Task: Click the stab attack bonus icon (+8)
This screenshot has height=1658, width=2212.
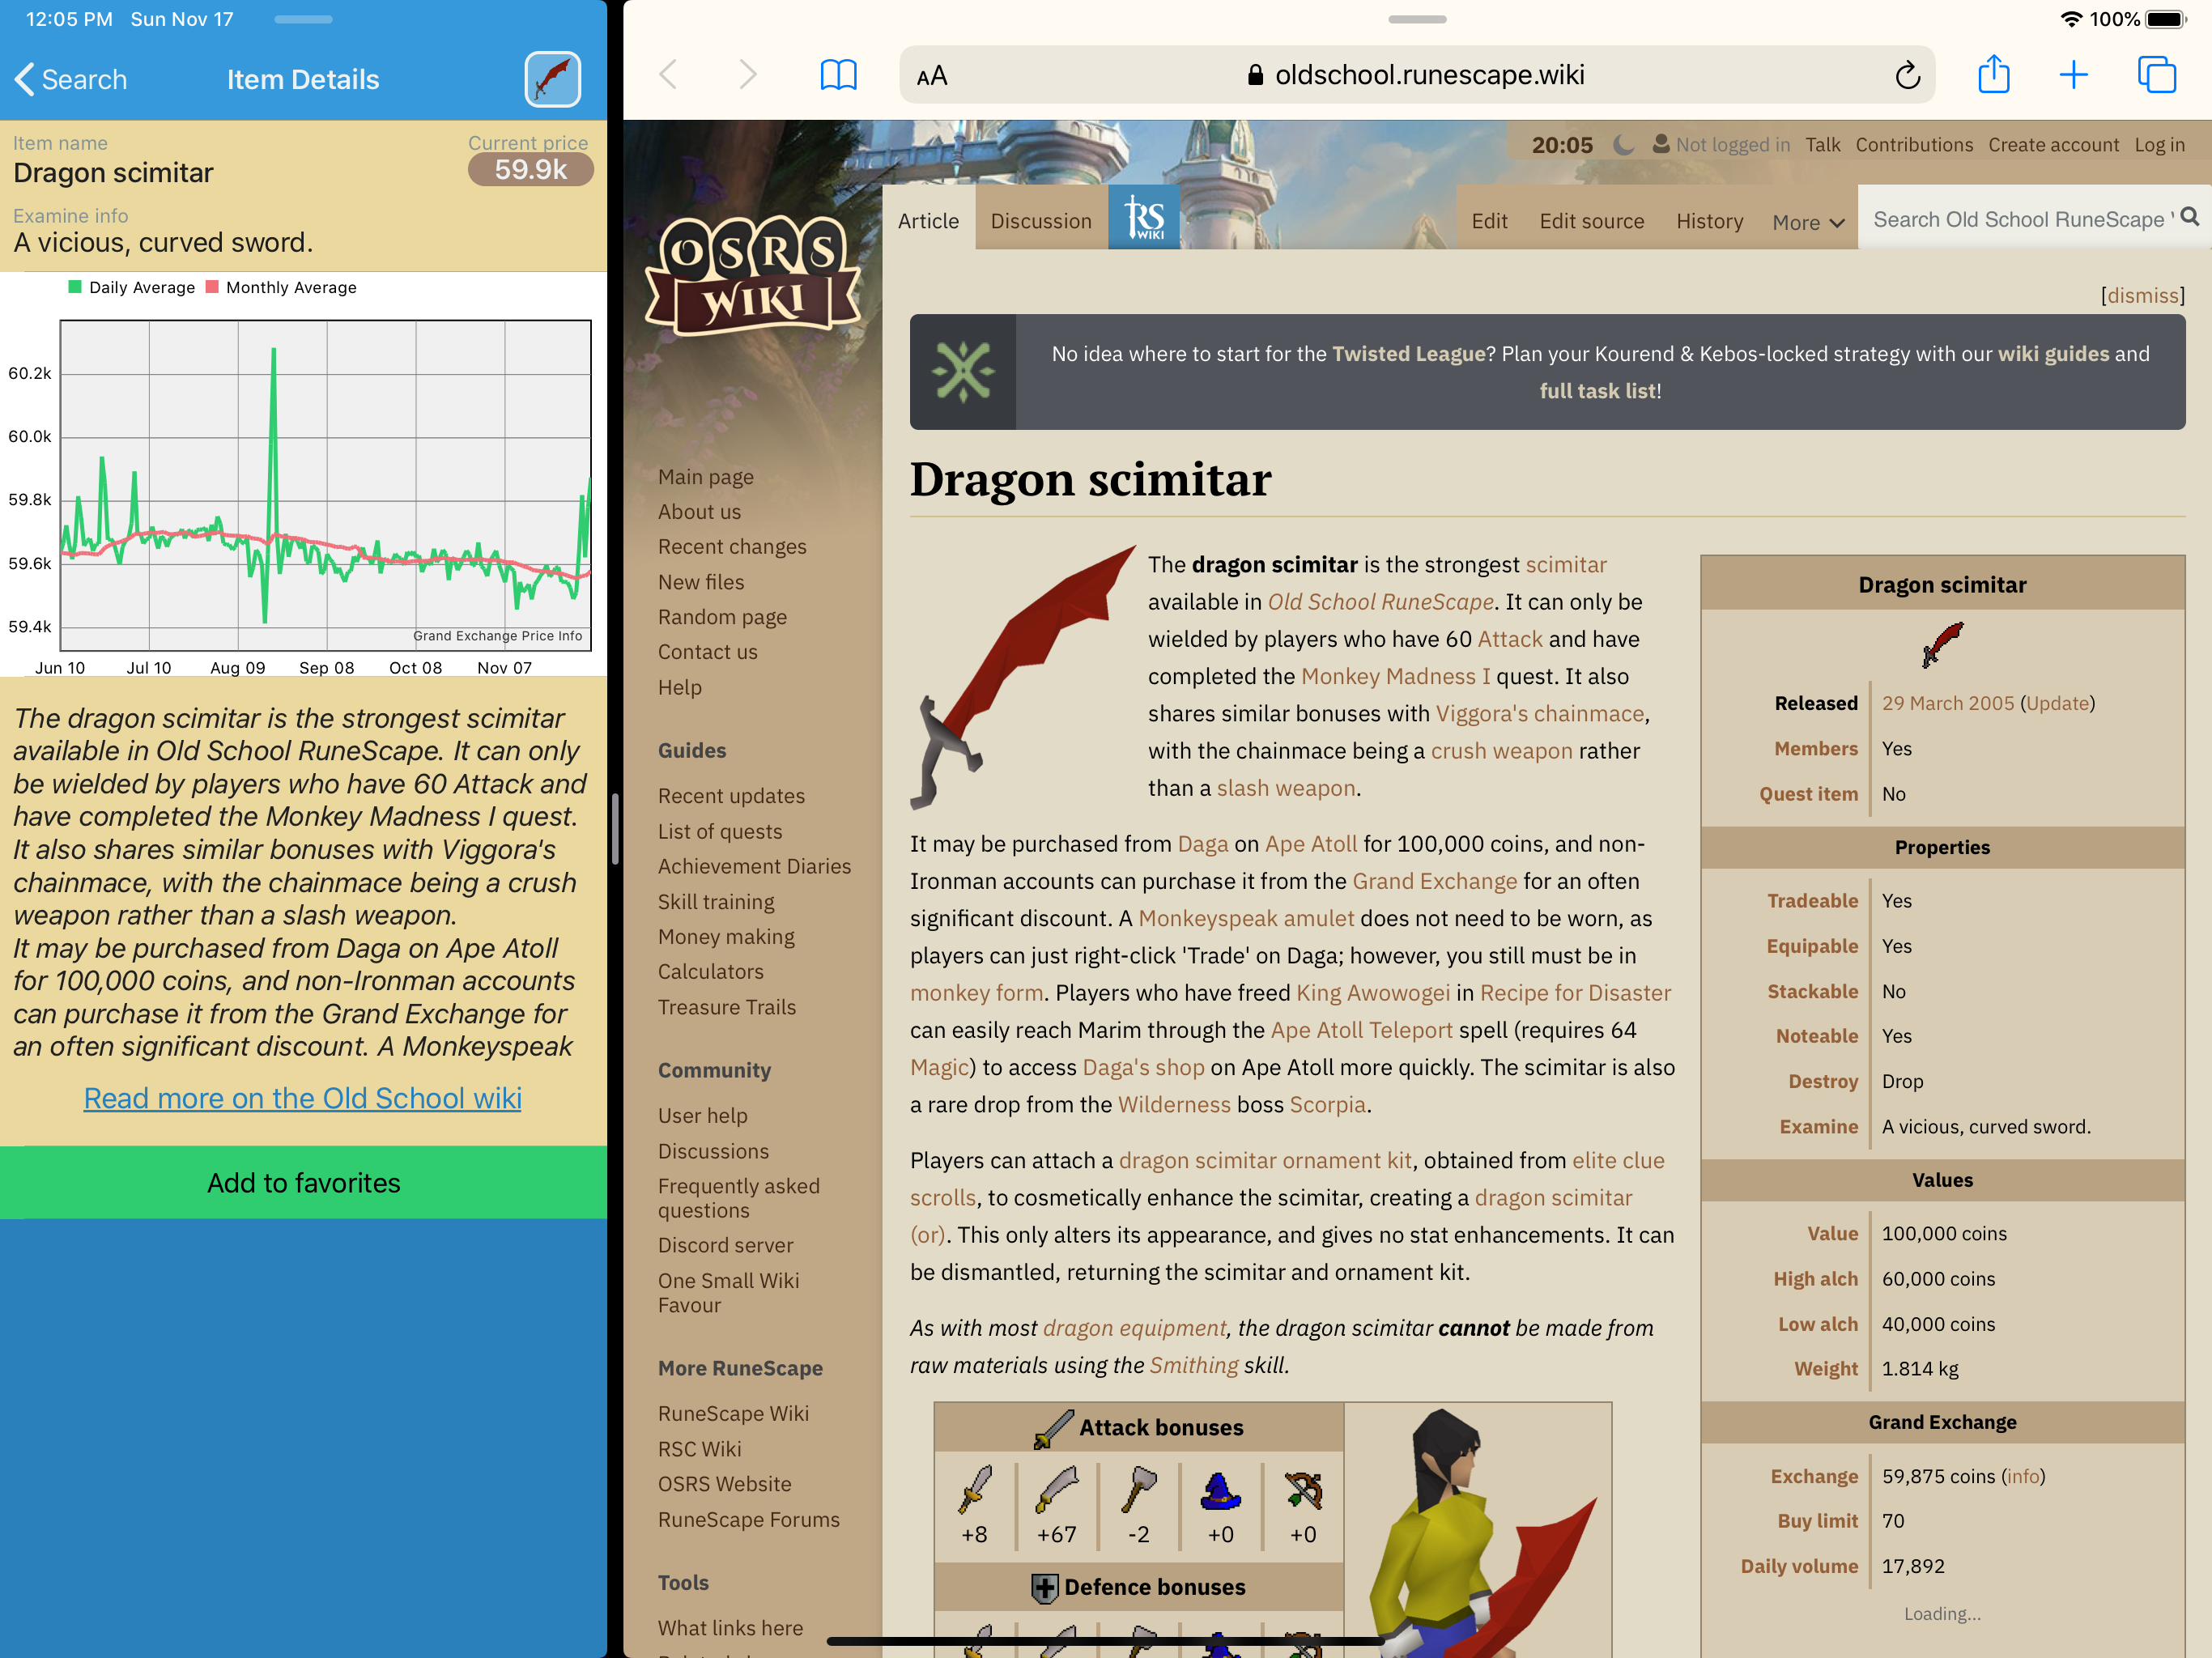Action: coord(975,1488)
